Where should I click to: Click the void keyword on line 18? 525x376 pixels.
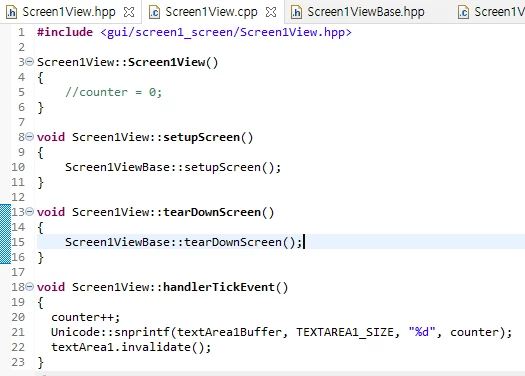tap(51, 287)
